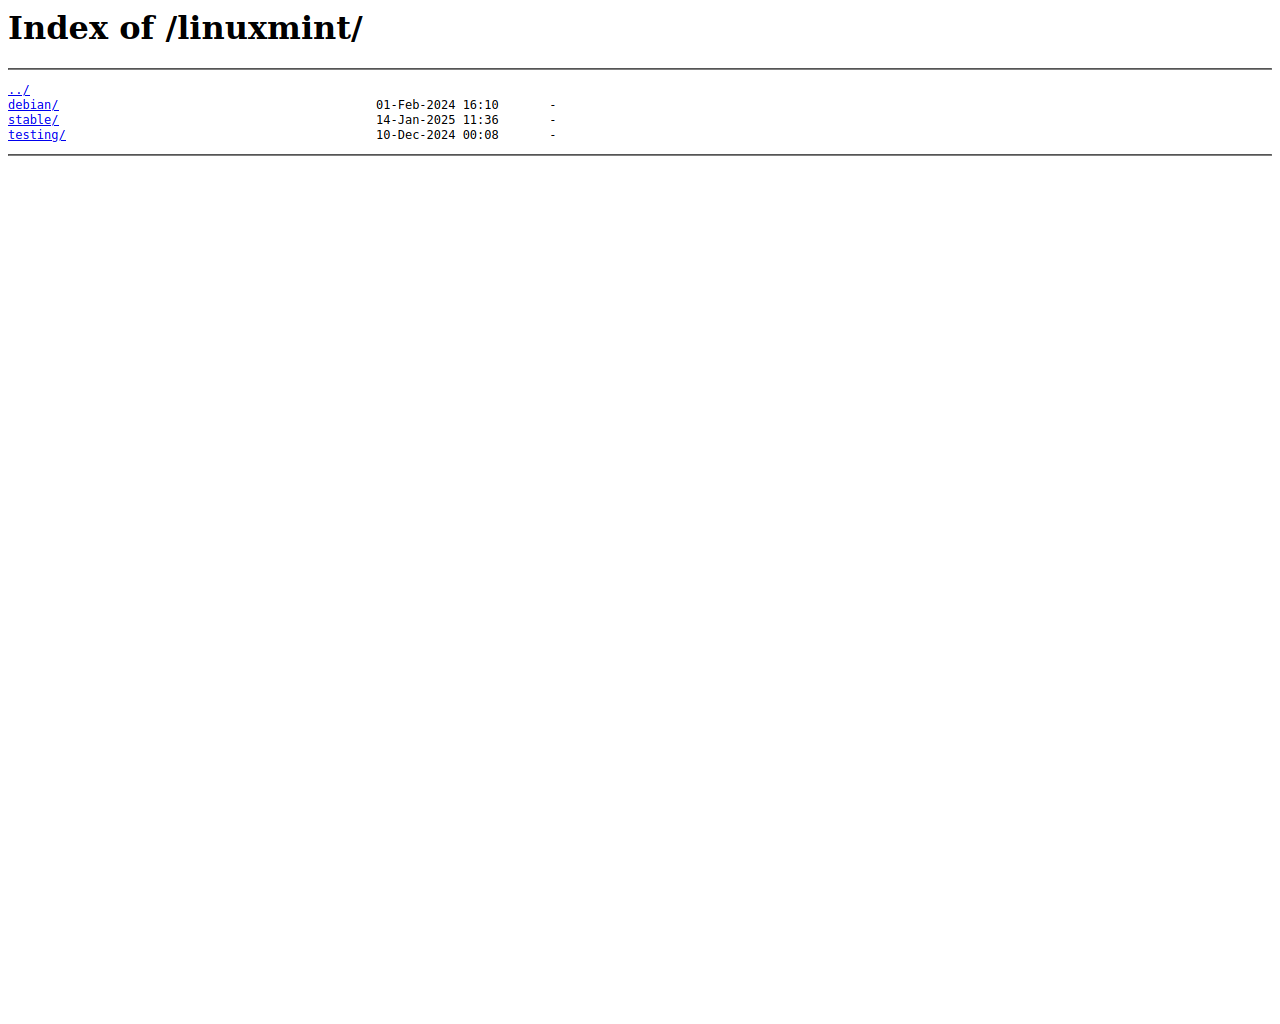This screenshot has width=1280, height=1024.
Task: Click the 01-Feb-2024 date in debian row
Action: tap(416, 105)
